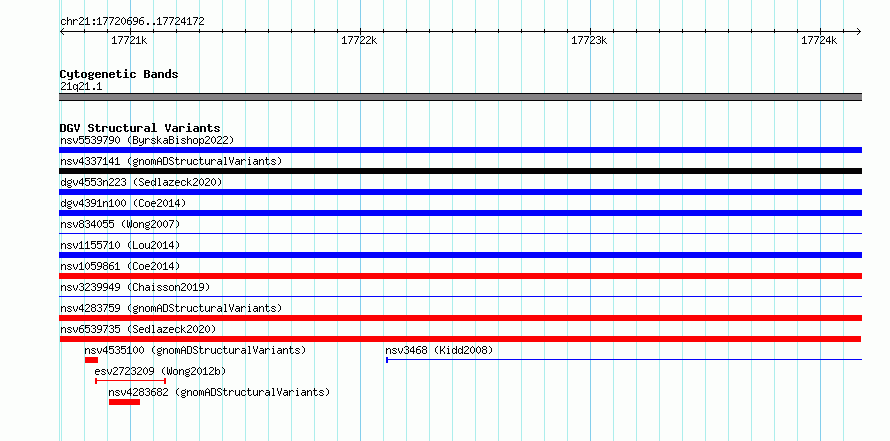The height and width of the screenshot is (441, 890).
Task: Open nsv4337141 (gnomADStructuralVariants) label
Action: pyautogui.click(x=171, y=161)
